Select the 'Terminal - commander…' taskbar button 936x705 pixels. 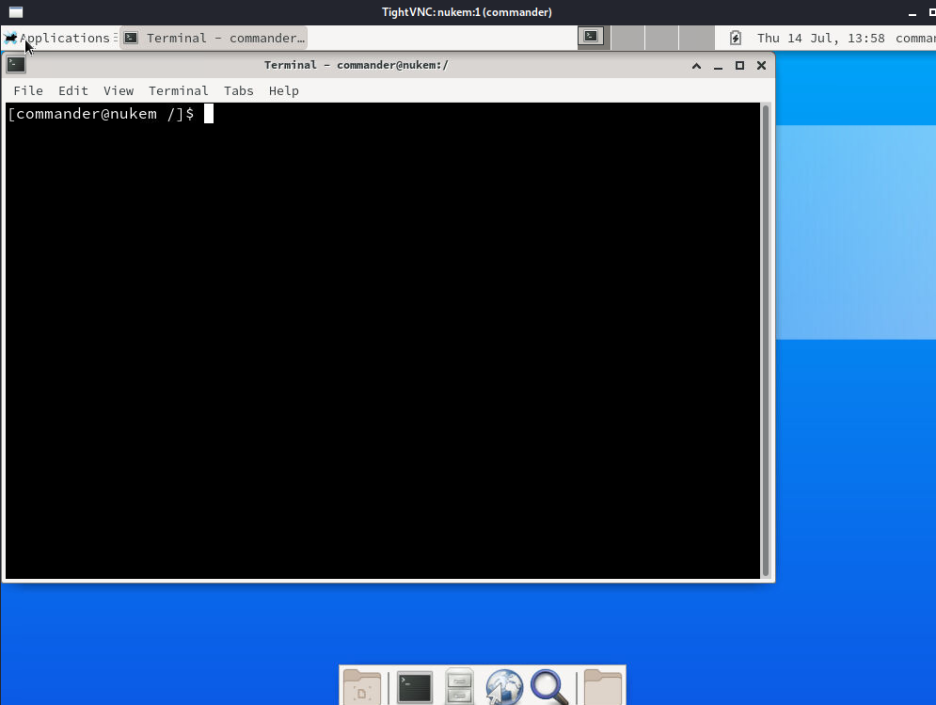point(214,38)
